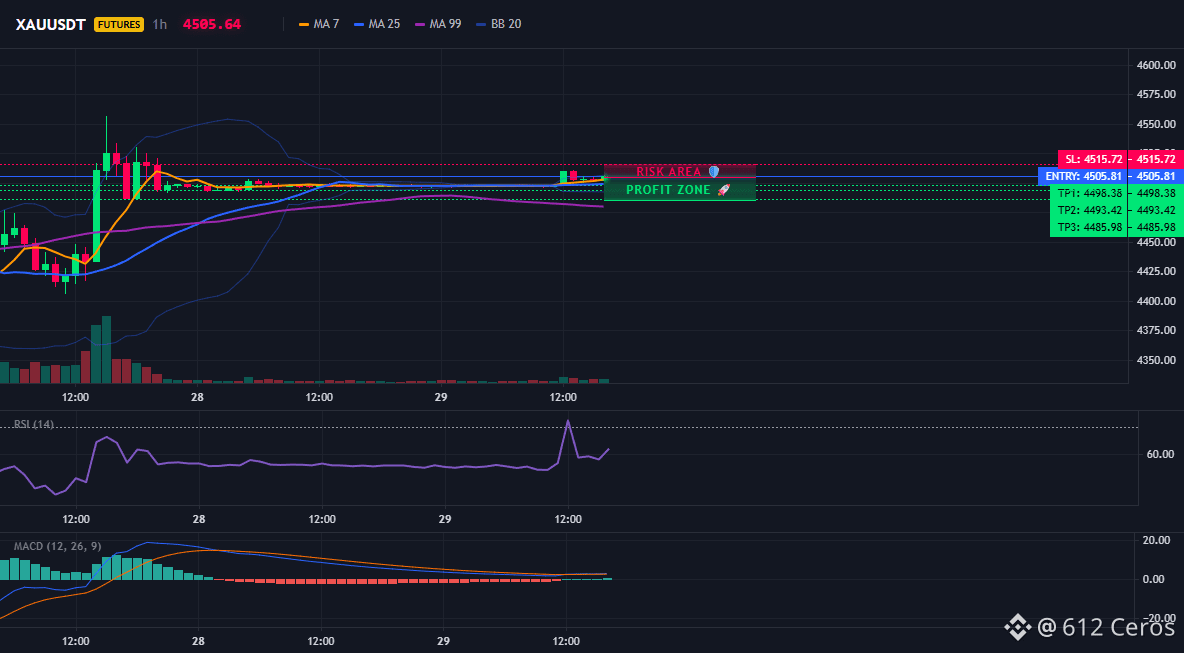
Task: Select the TP1 4498.38 label
Action: (1116, 193)
